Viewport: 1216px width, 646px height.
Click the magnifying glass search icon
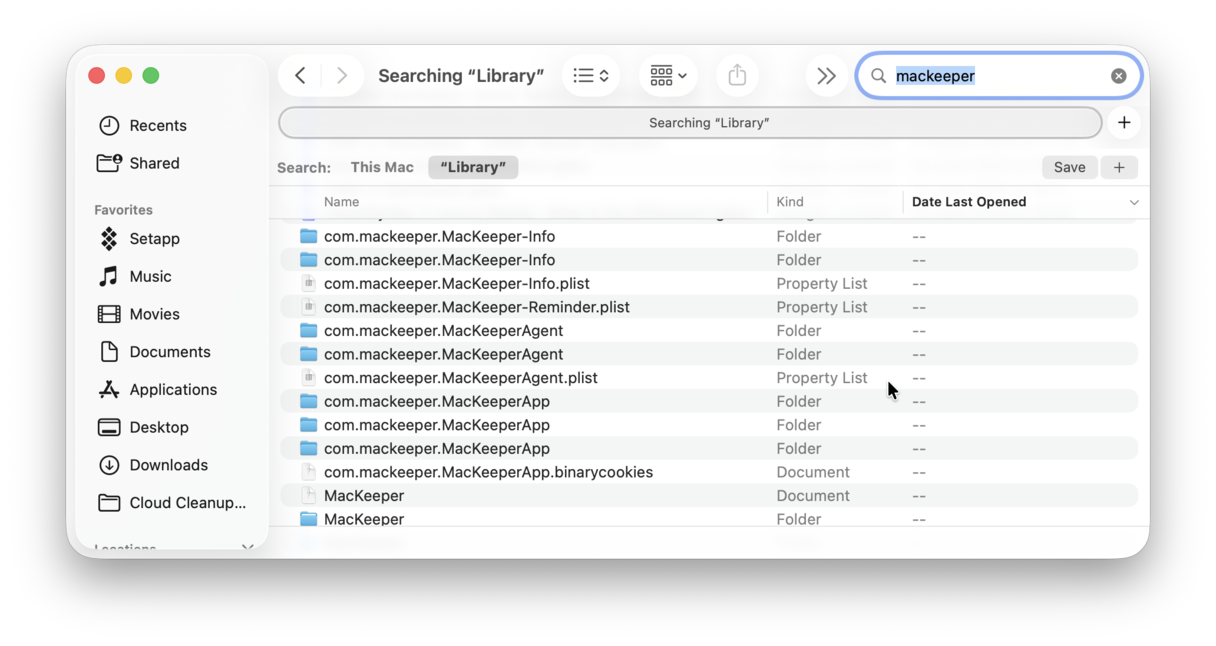click(879, 76)
